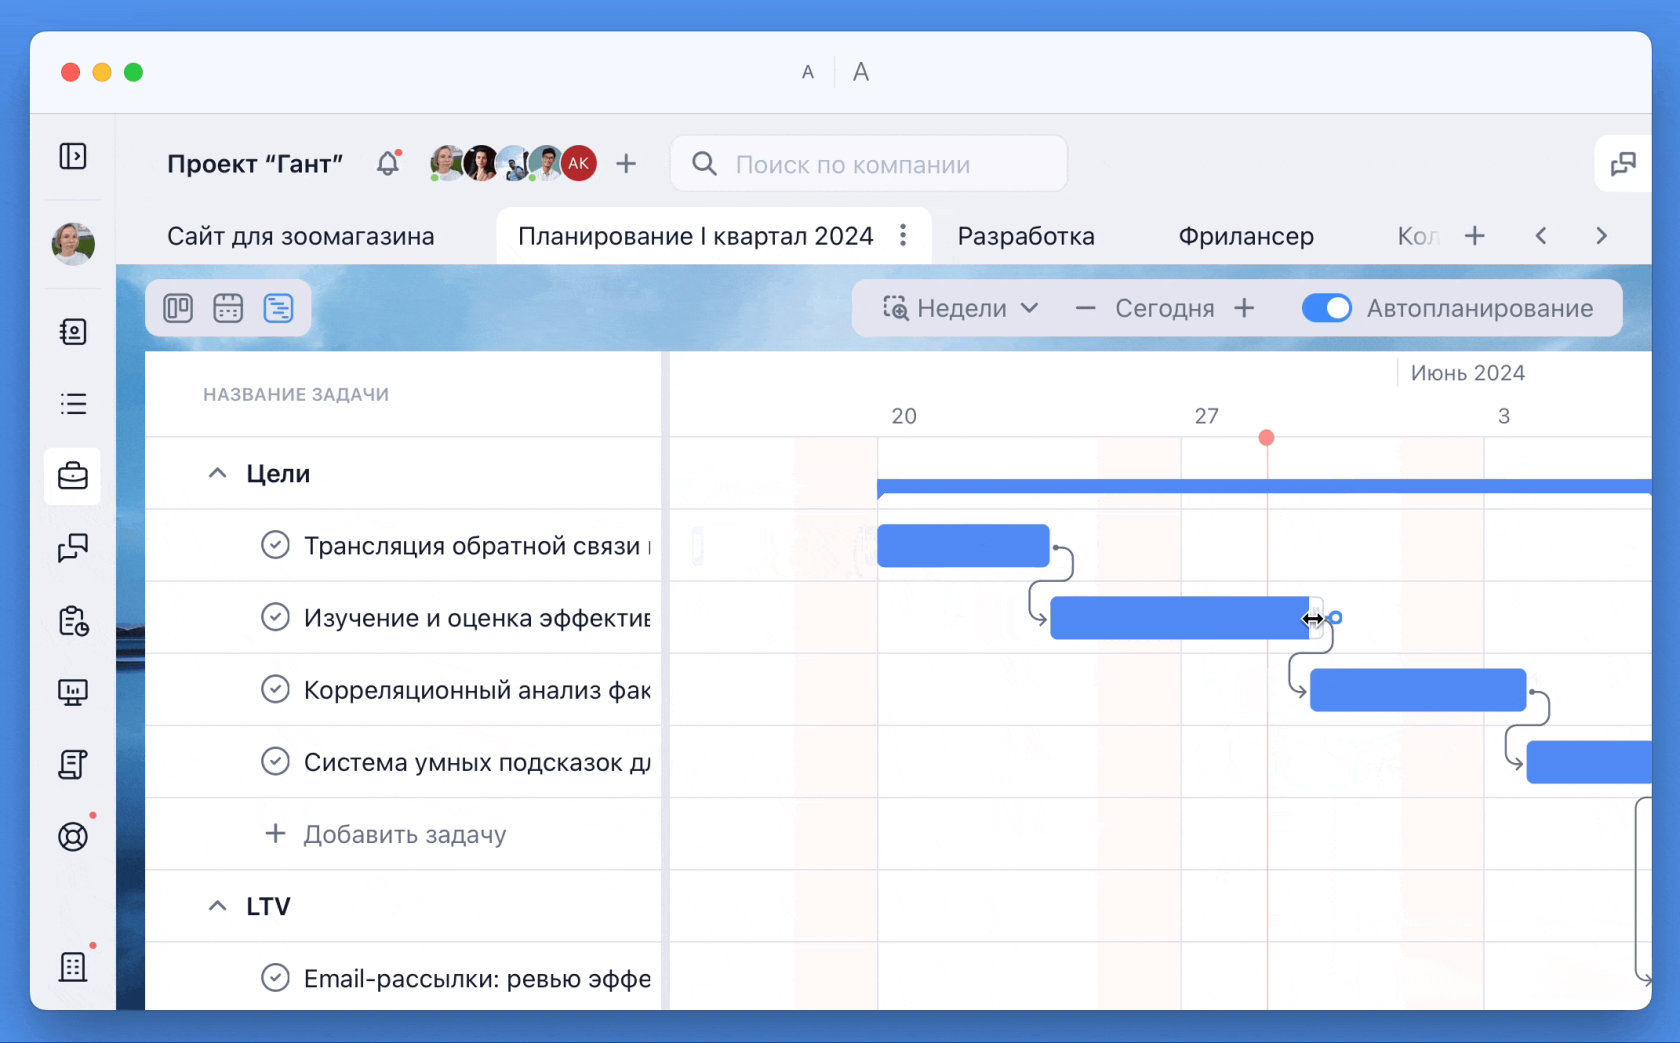Check off Корреляционный анализ task
Image resolution: width=1680 pixels, height=1043 pixels.
(x=275, y=689)
